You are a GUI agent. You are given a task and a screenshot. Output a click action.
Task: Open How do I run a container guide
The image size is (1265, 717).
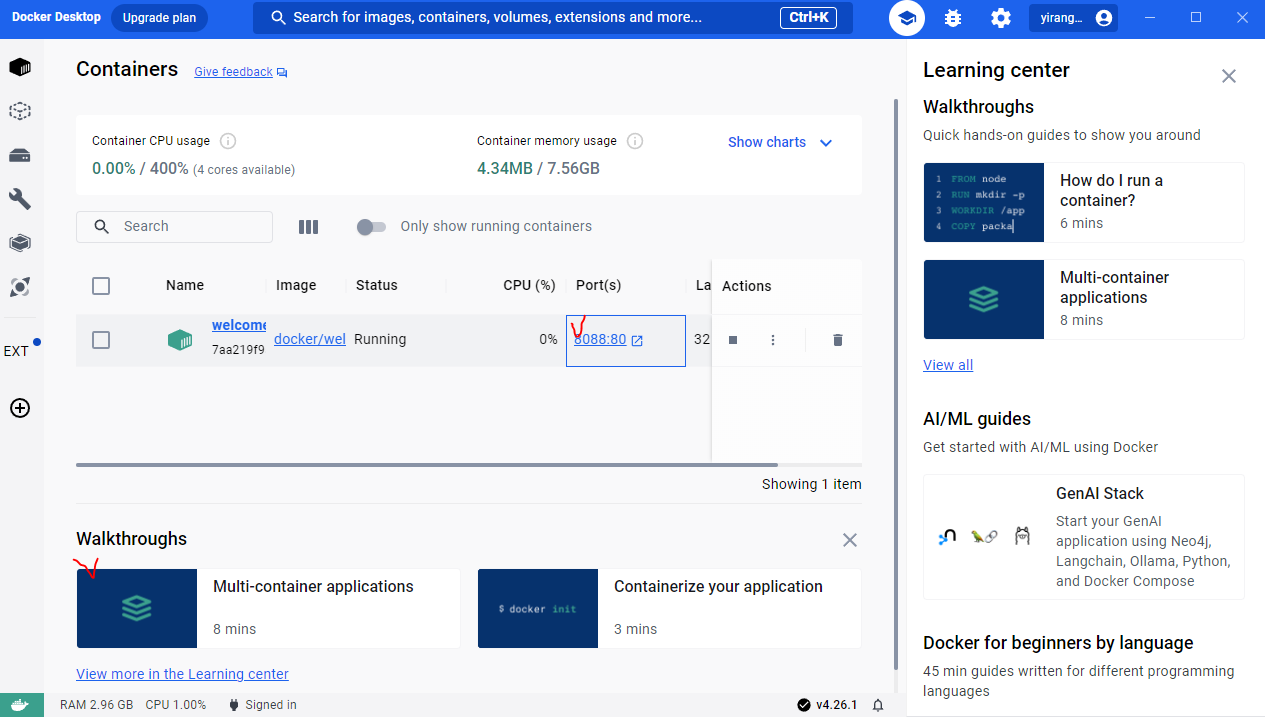[1084, 202]
